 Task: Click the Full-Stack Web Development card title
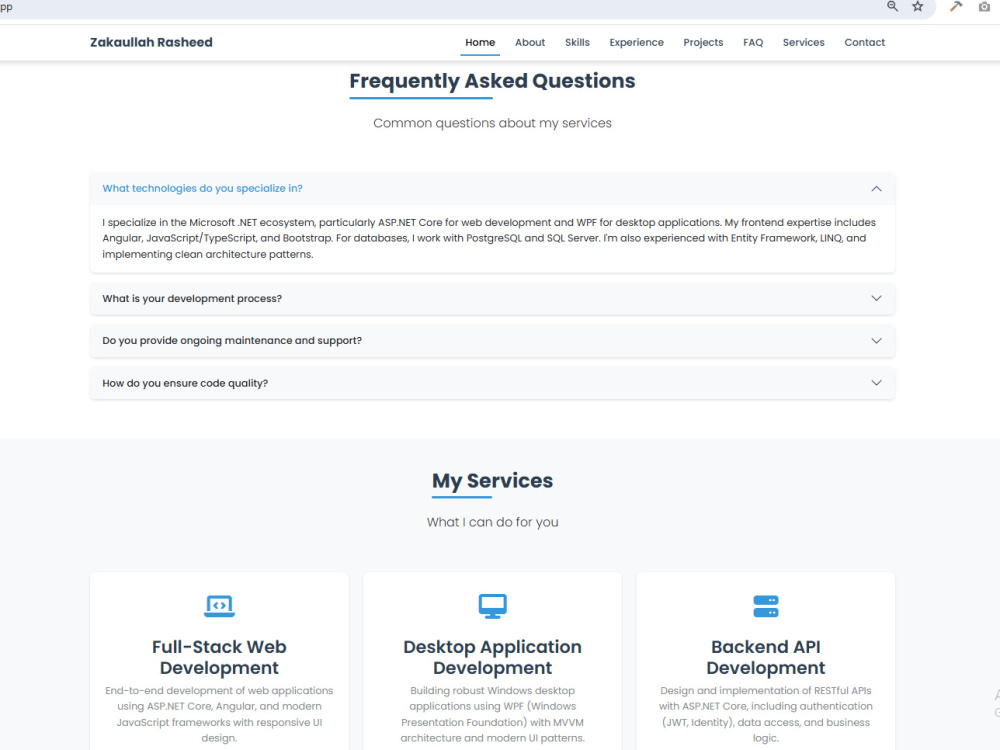pyautogui.click(x=219, y=657)
